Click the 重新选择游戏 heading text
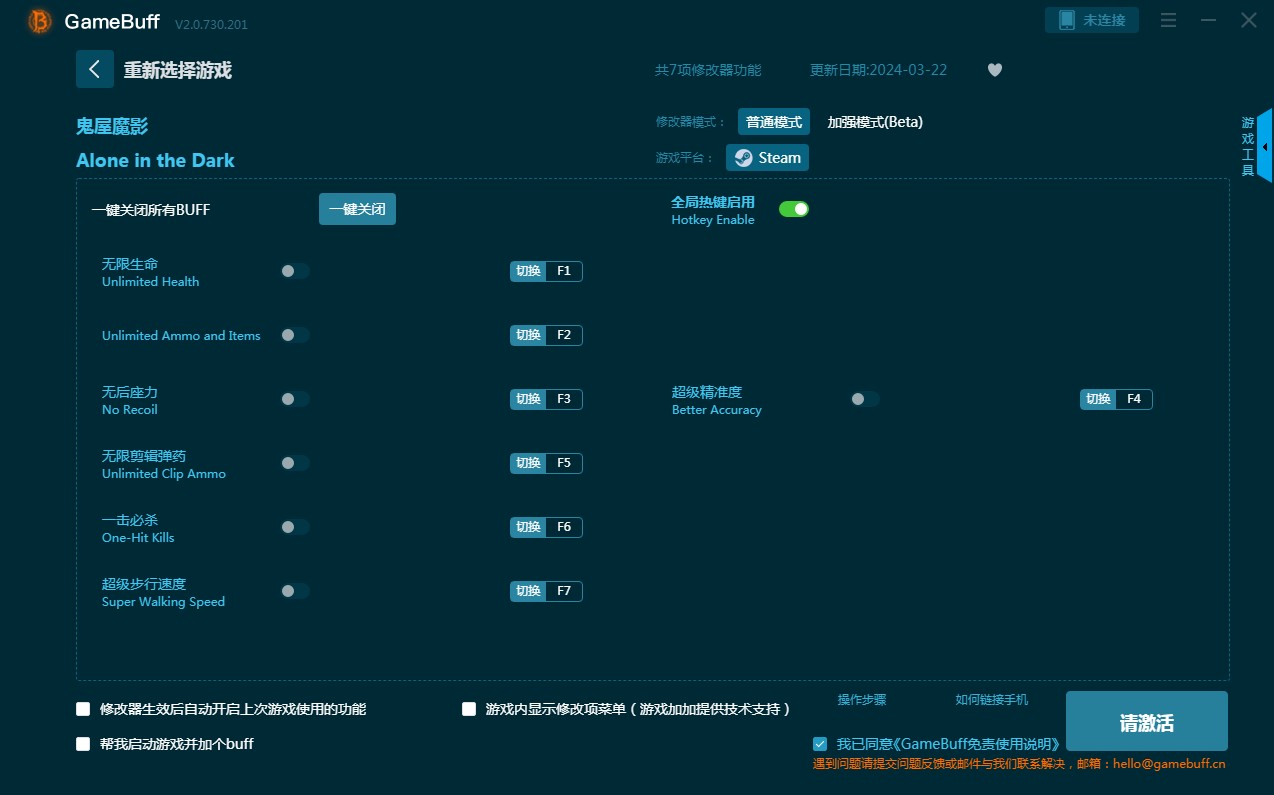1274x795 pixels. [x=178, y=70]
